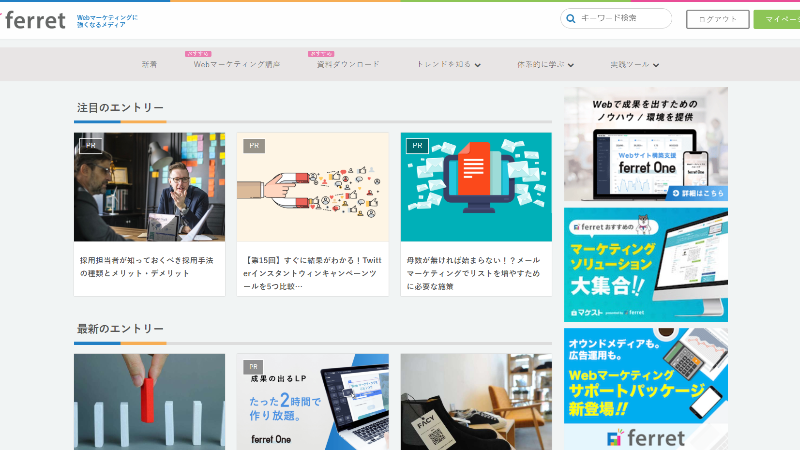Click the Webマーケティングに強くなるメディア tagline
800x450 pixels.
tap(107, 21)
